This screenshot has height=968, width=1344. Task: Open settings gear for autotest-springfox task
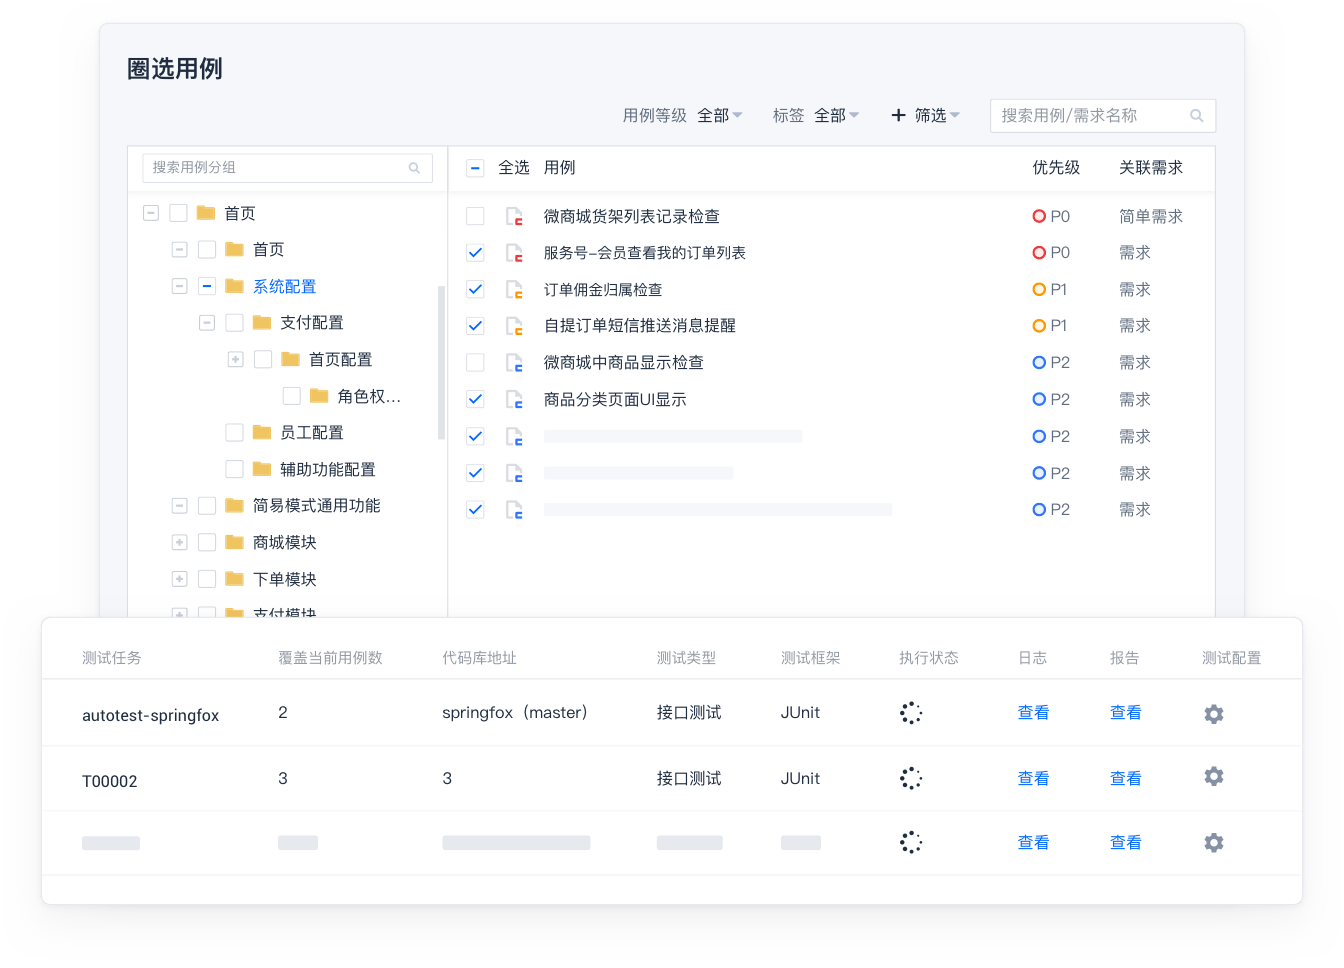(x=1213, y=714)
